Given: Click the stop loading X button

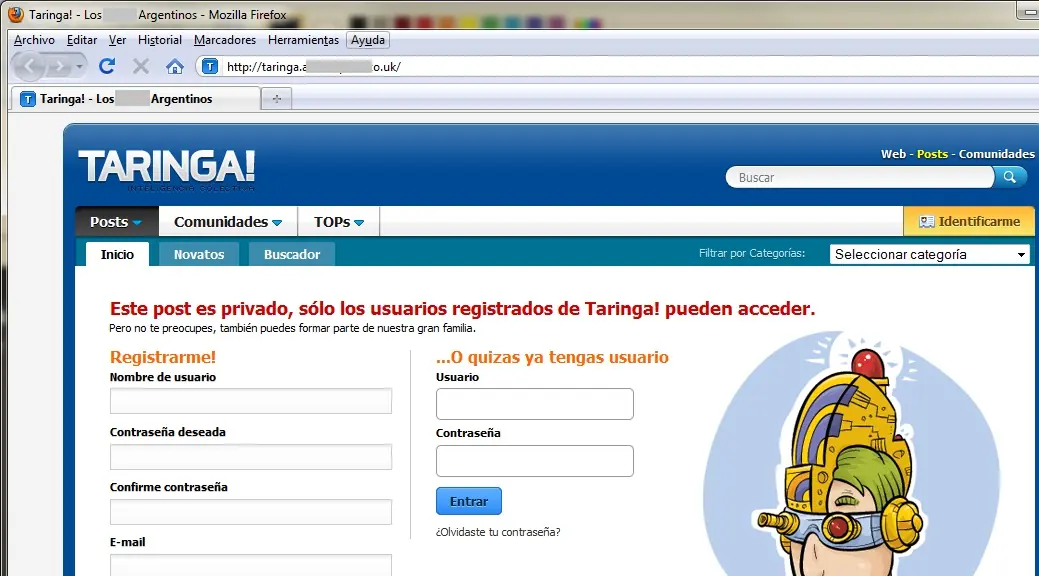Looking at the screenshot, I should (140, 66).
